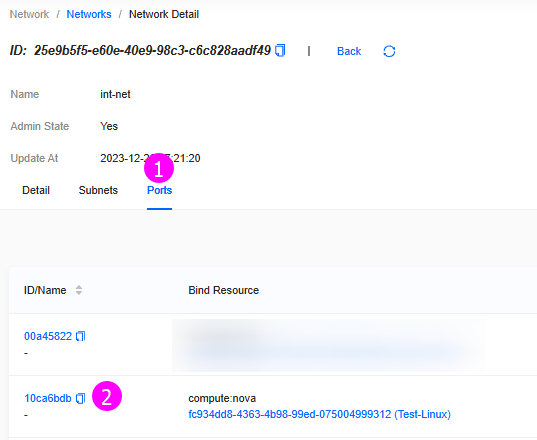Click the compute:nova text

tap(222, 398)
